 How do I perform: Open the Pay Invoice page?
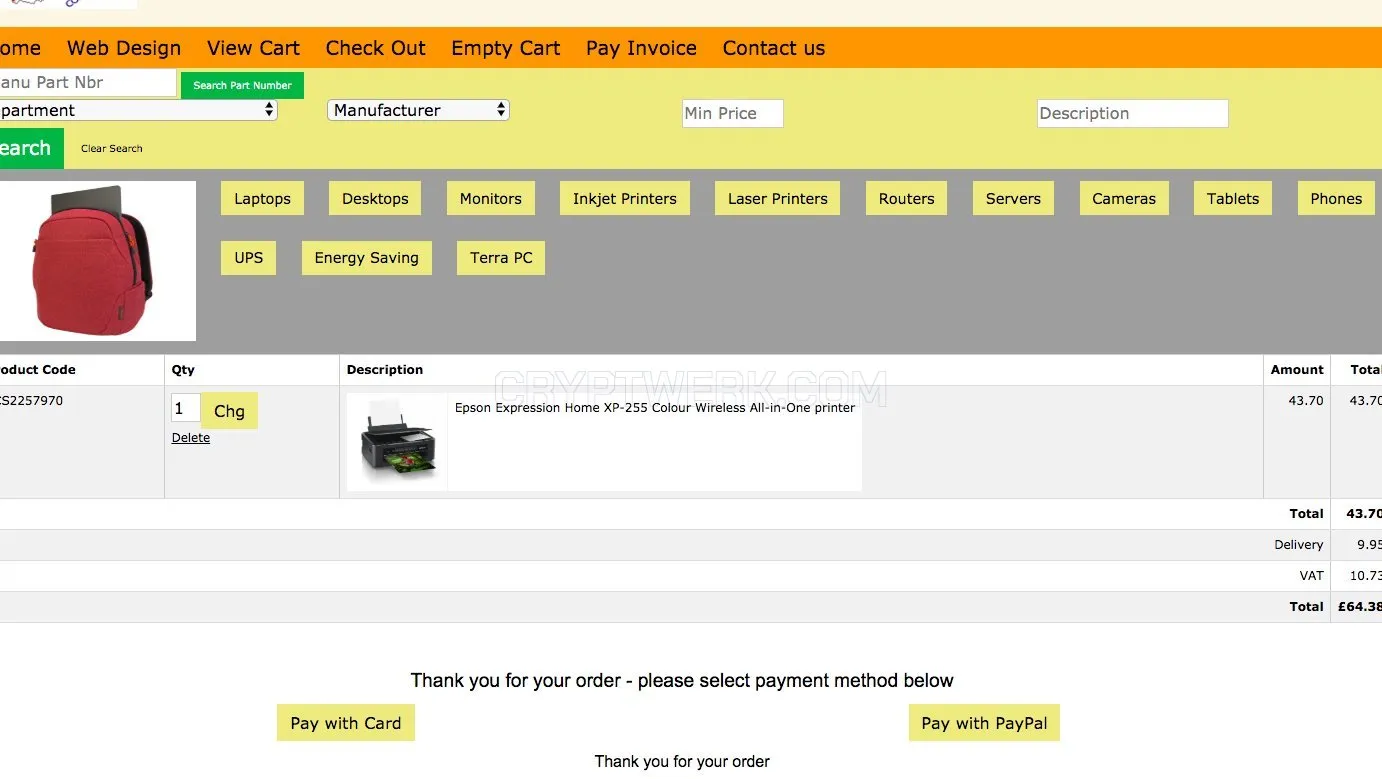641,48
